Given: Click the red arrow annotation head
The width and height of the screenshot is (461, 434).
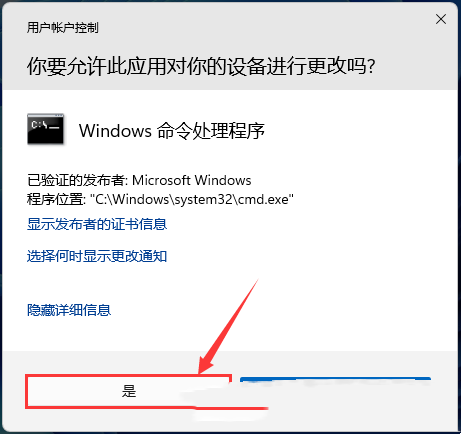Looking at the screenshot, I should pyautogui.click(x=206, y=364).
